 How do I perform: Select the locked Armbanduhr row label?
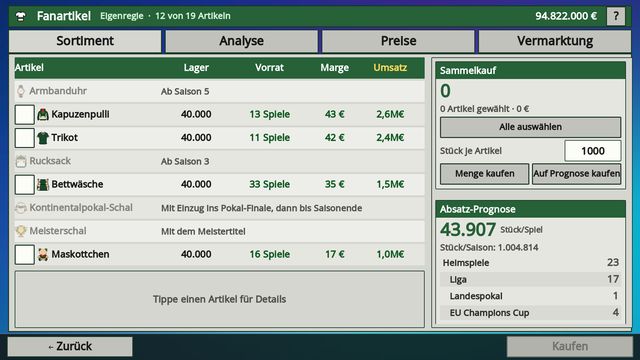(x=58, y=91)
